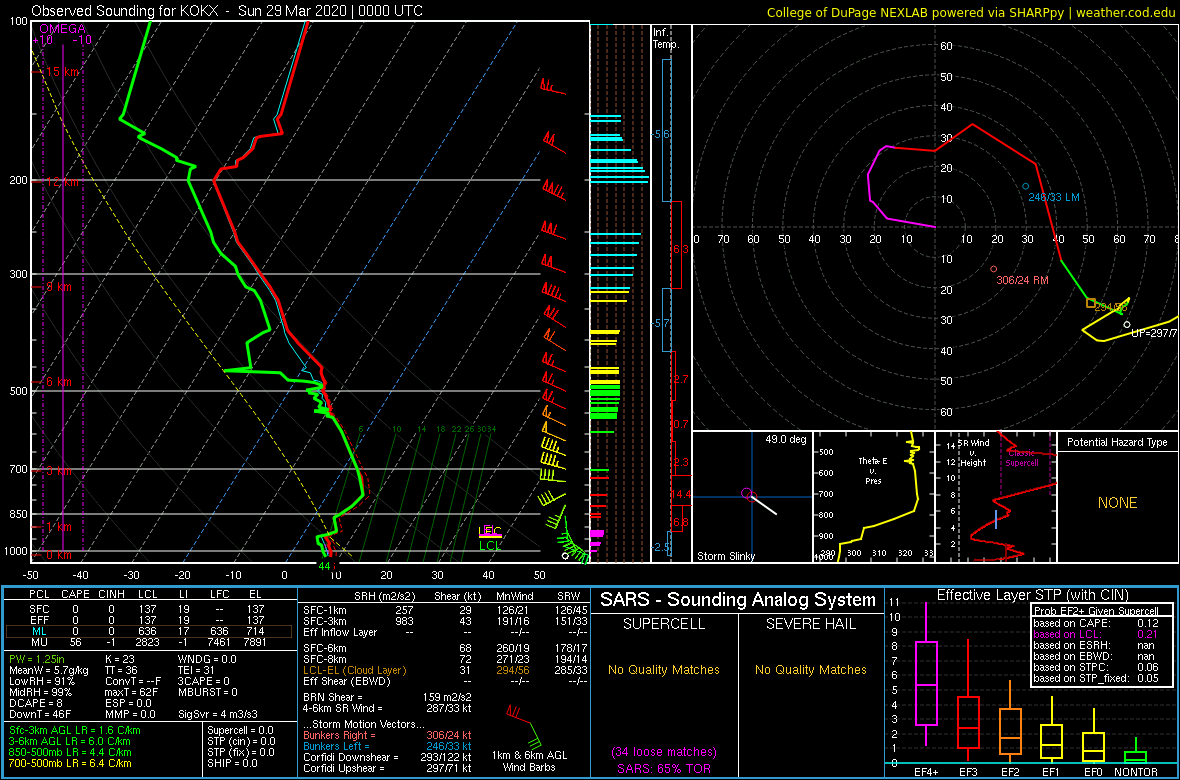Click the green 'LCL' label on the skew-T
The width and height of the screenshot is (1180, 780).
491,545
